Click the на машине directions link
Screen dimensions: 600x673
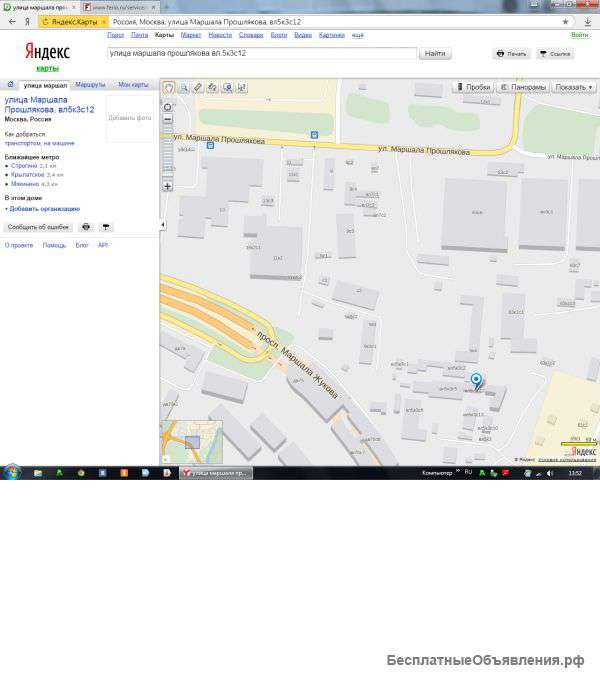coord(59,143)
